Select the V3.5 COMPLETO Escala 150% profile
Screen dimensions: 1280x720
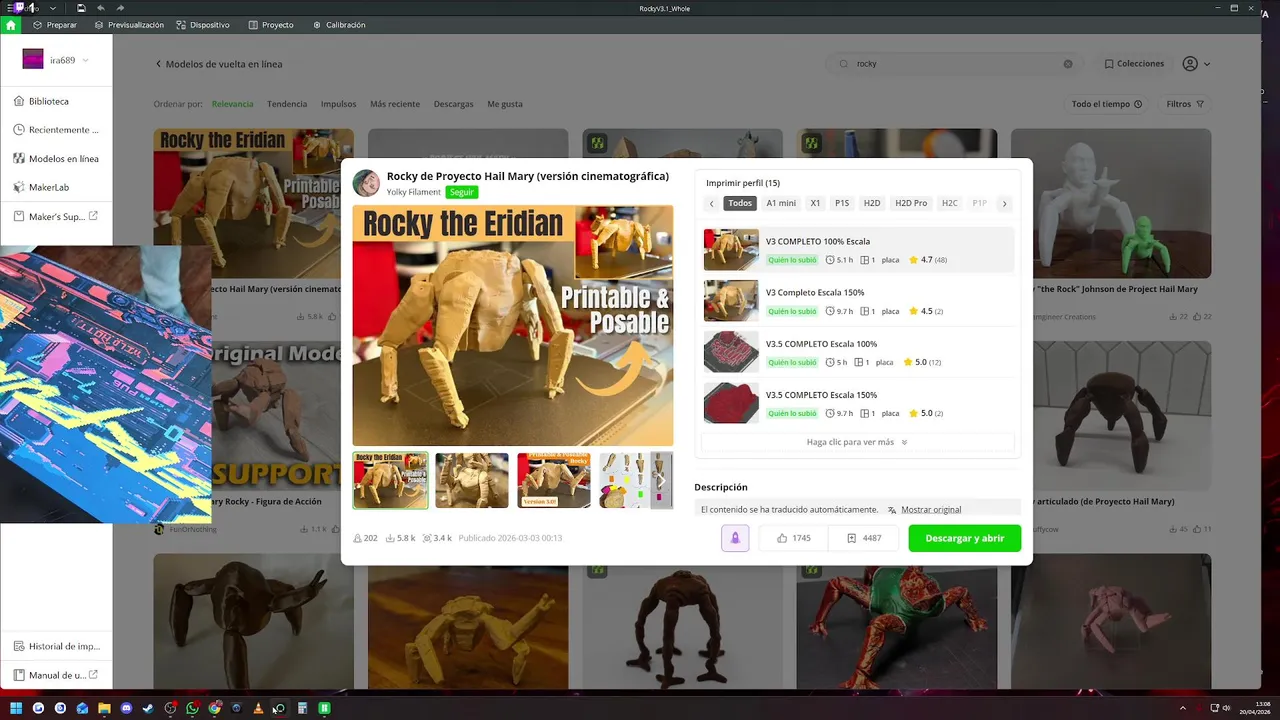tap(858, 403)
